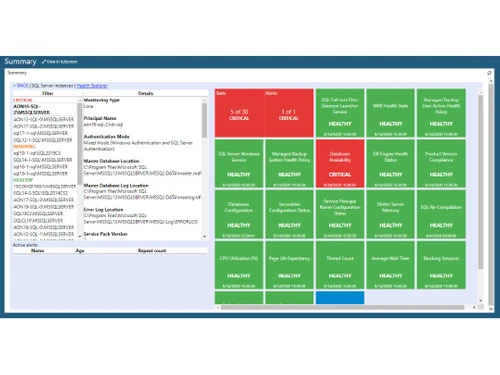Open the Alerts 1 of 1 CRITICAL tile
The height and width of the screenshot is (375, 500).
click(289, 113)
